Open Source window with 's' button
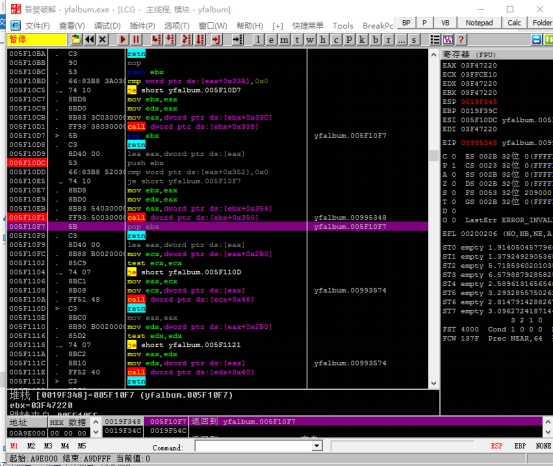 click(414, 40)
